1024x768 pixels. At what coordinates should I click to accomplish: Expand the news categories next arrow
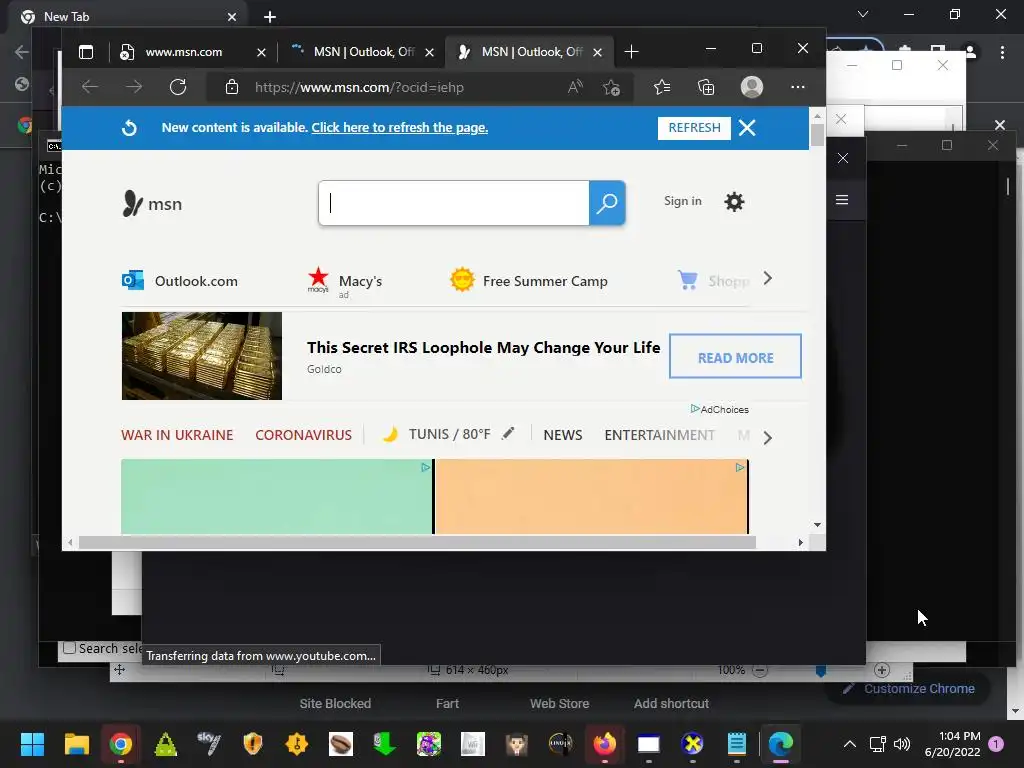click(768, 438)
